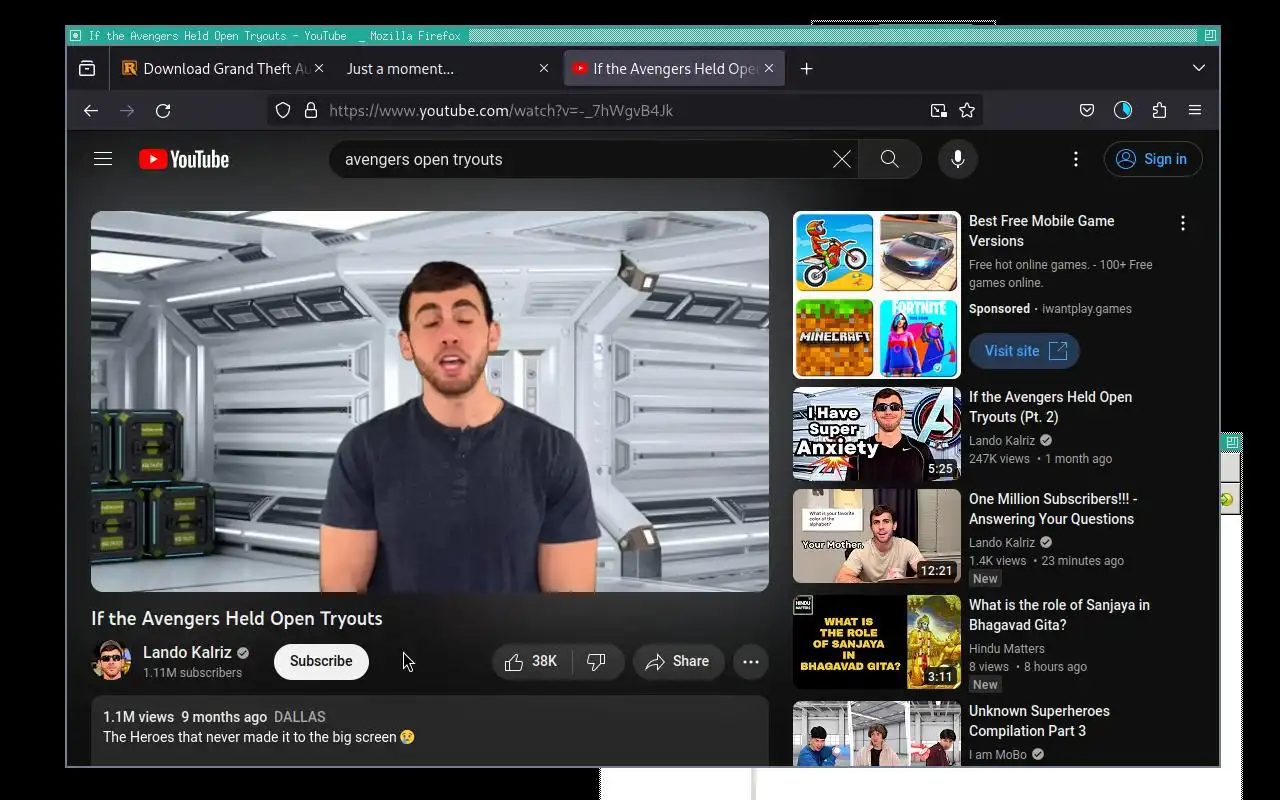Open the DALLAS location tag

coord(300,717)
